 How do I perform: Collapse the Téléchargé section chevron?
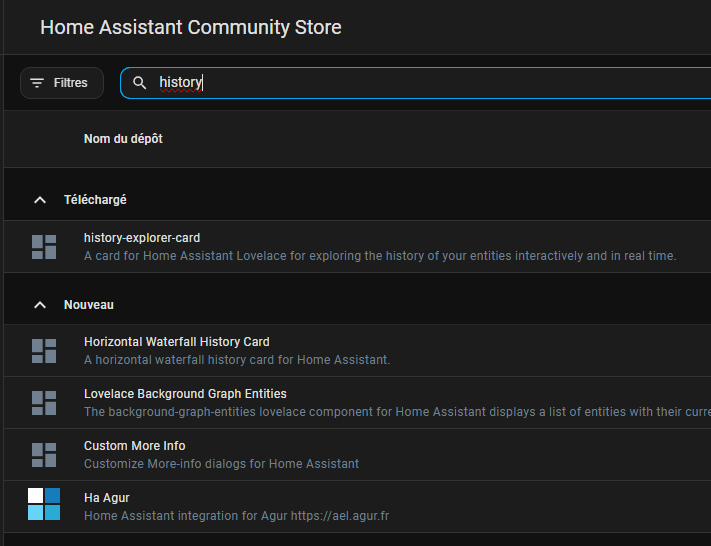click(x=40, y=200)
